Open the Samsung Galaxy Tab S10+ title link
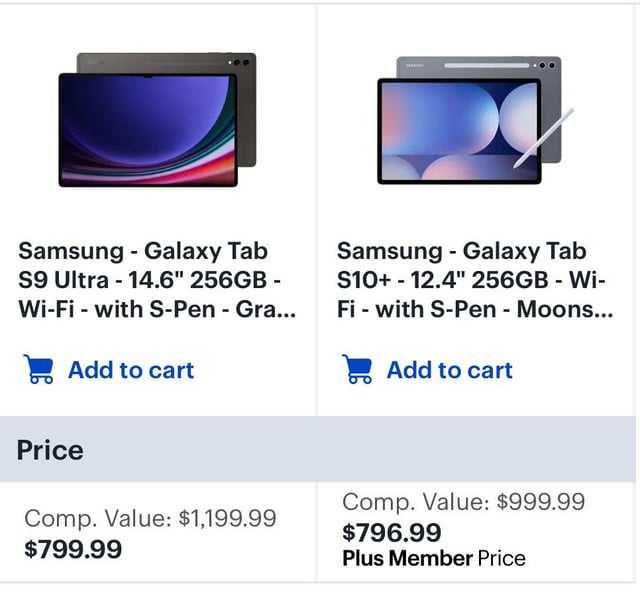Screen dimensions: 640x608 475,280
